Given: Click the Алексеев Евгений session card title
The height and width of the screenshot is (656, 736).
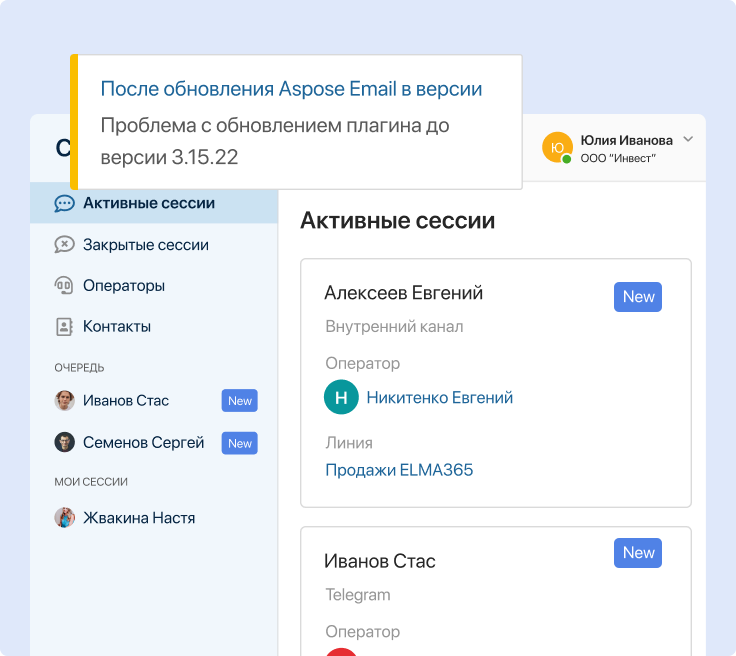Looking at the screenshot, I should pyautogui.click(x=404, y=293).
